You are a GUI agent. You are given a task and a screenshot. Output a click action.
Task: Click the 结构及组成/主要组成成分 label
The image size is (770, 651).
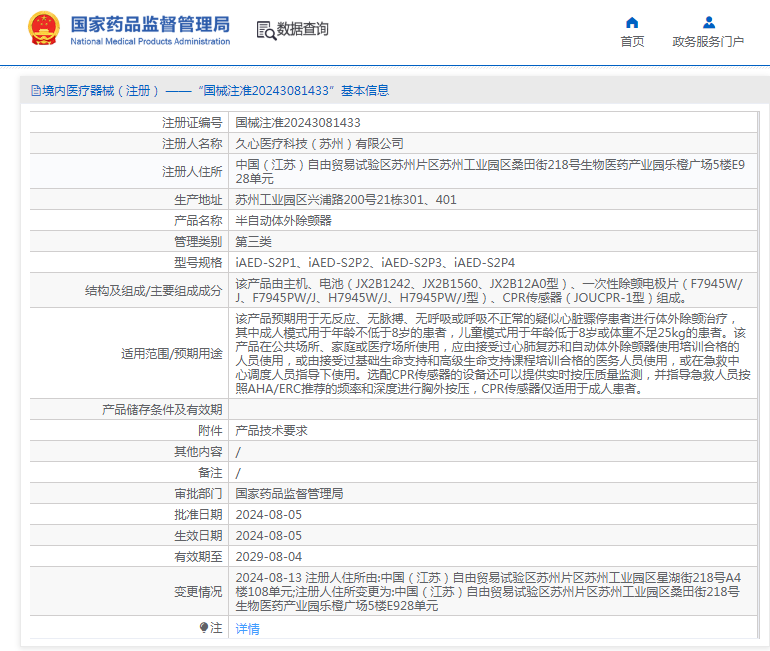[x=154, y=291]
